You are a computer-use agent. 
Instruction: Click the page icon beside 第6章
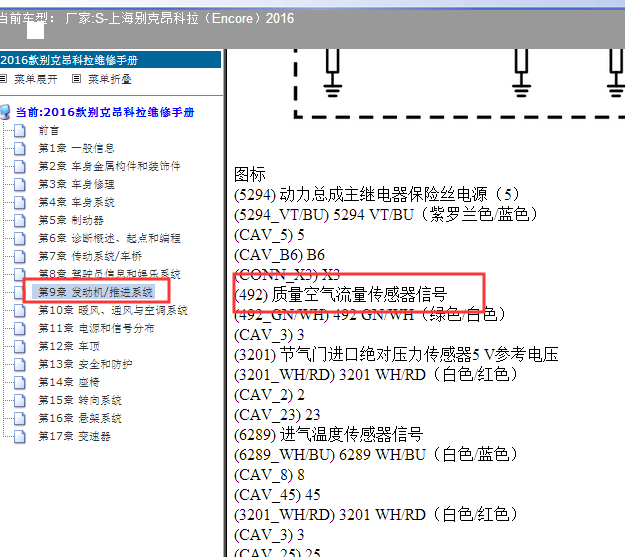pos(19,238)
